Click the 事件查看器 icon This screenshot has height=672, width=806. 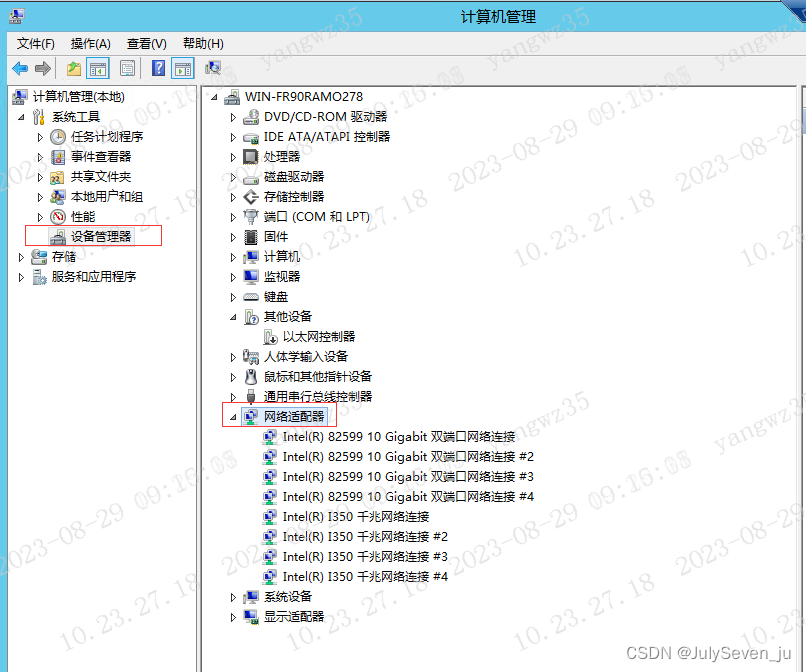[x=58, y=157]
